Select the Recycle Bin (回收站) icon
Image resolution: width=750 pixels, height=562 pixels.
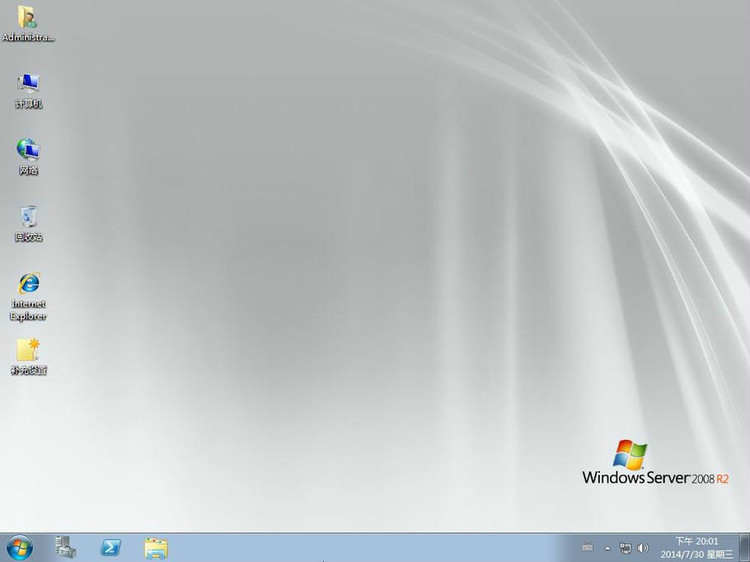(x=28, y=217)
